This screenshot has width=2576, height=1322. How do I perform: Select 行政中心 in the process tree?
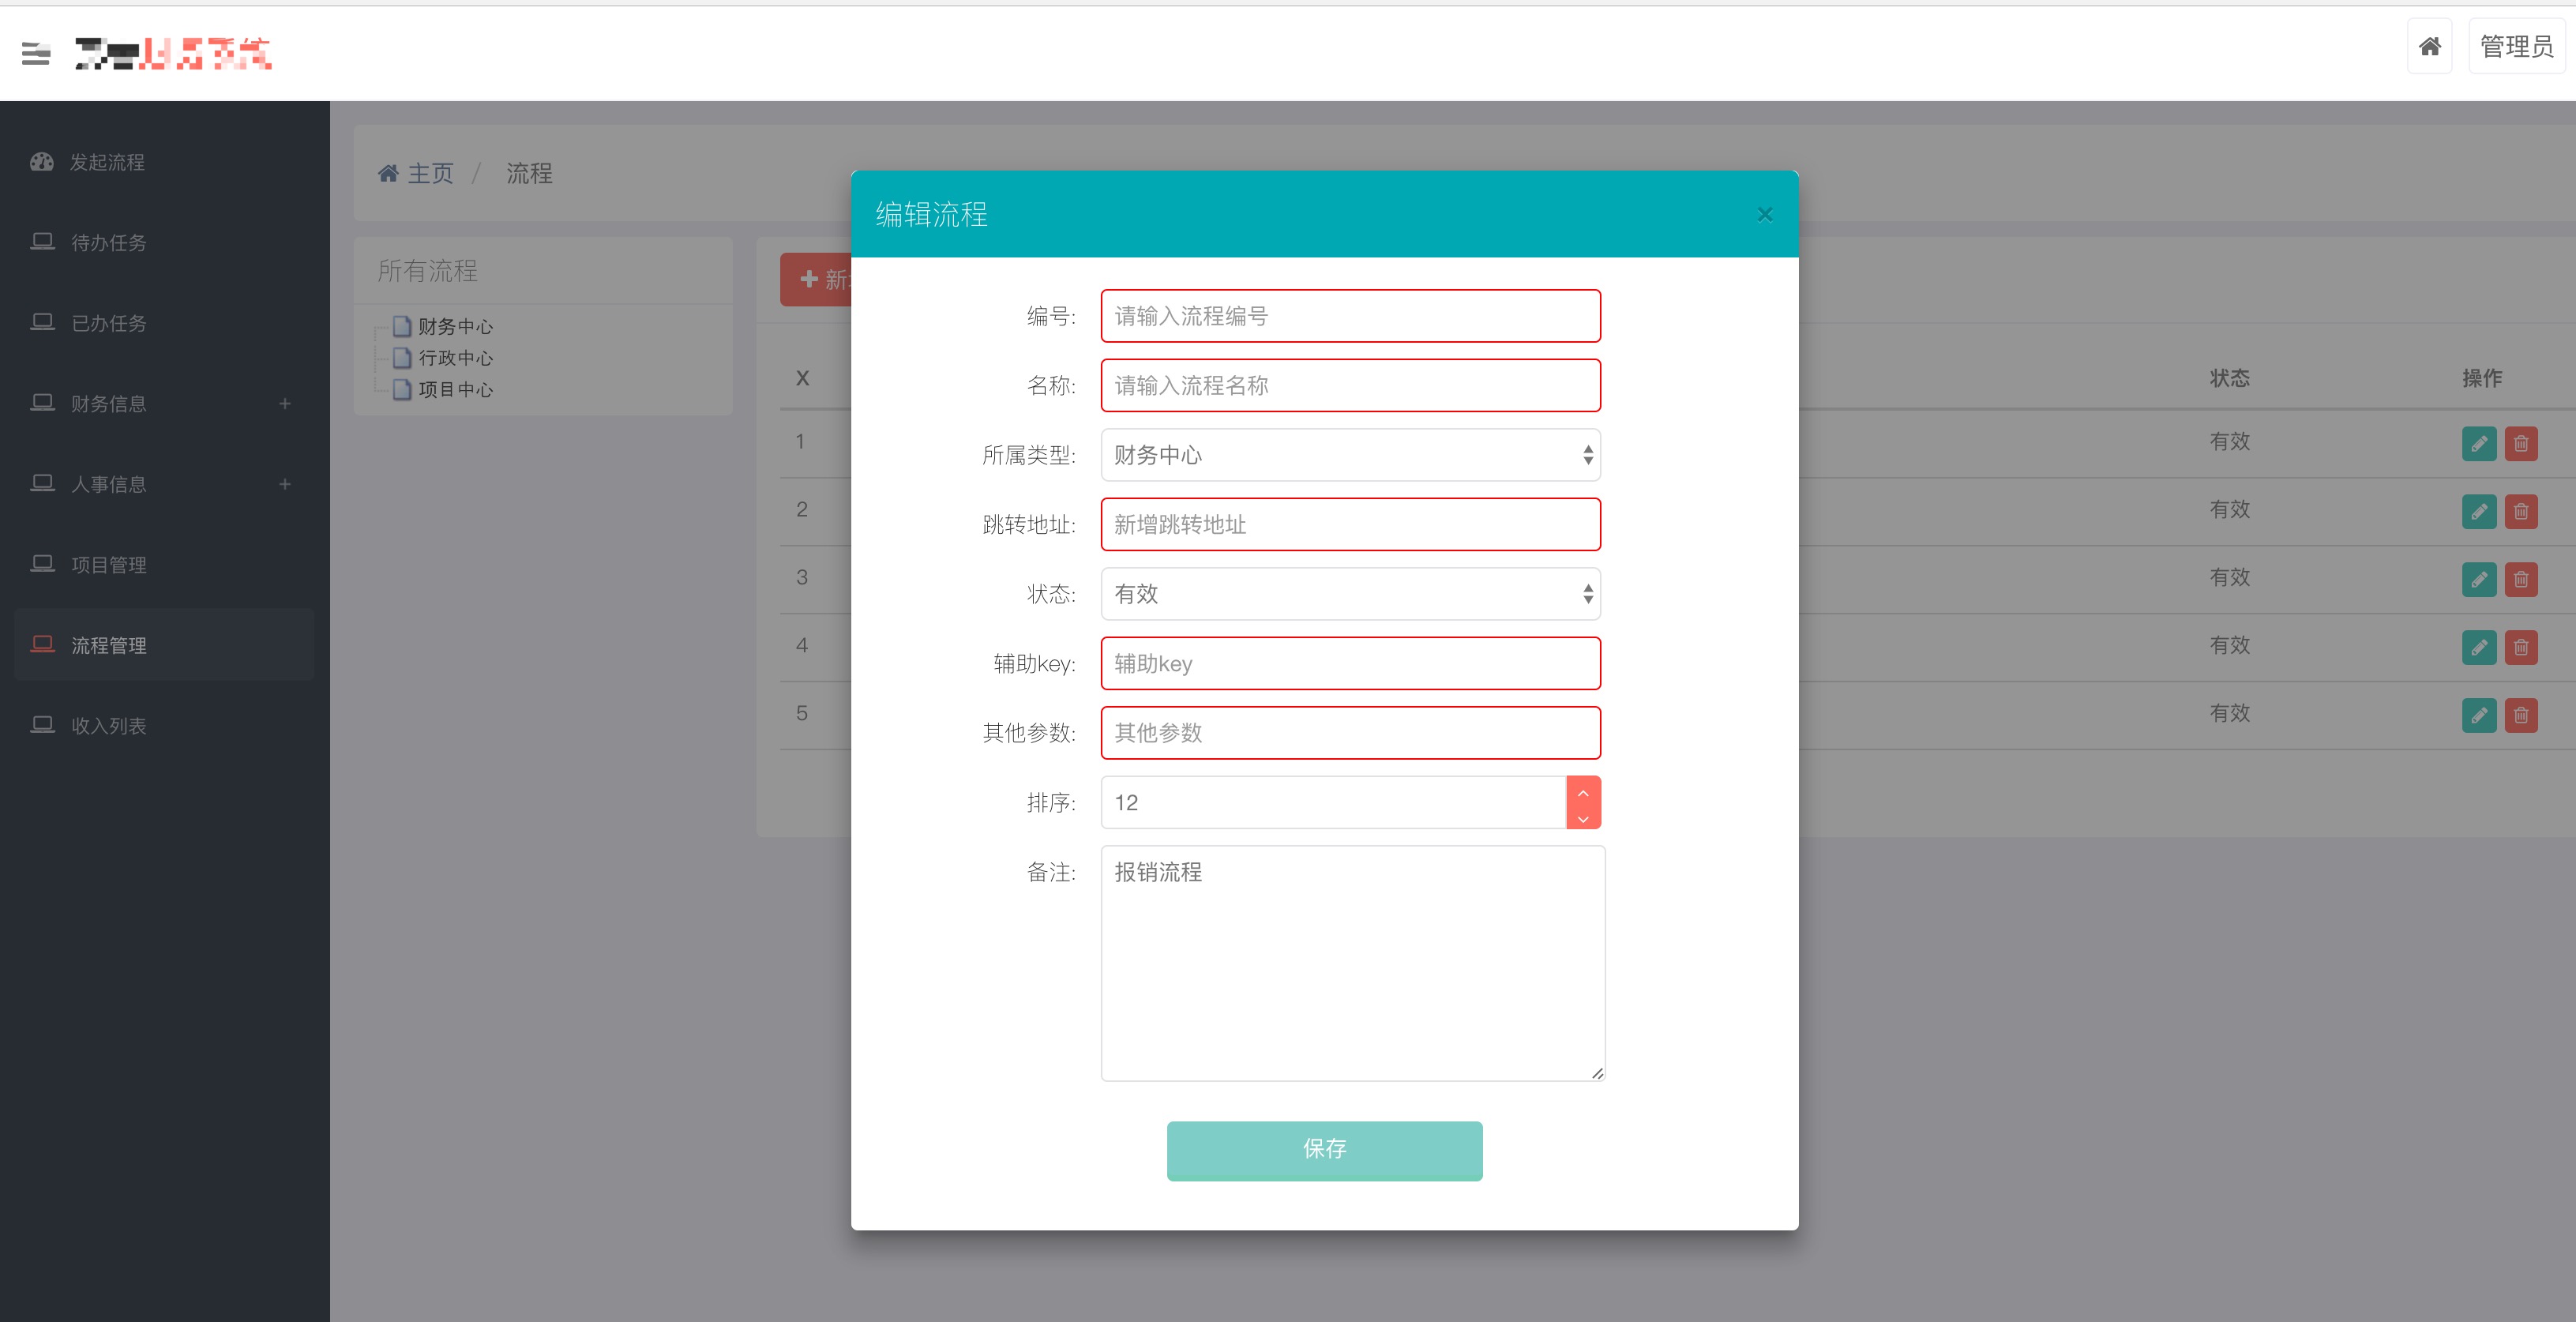(x=455, y=358)
